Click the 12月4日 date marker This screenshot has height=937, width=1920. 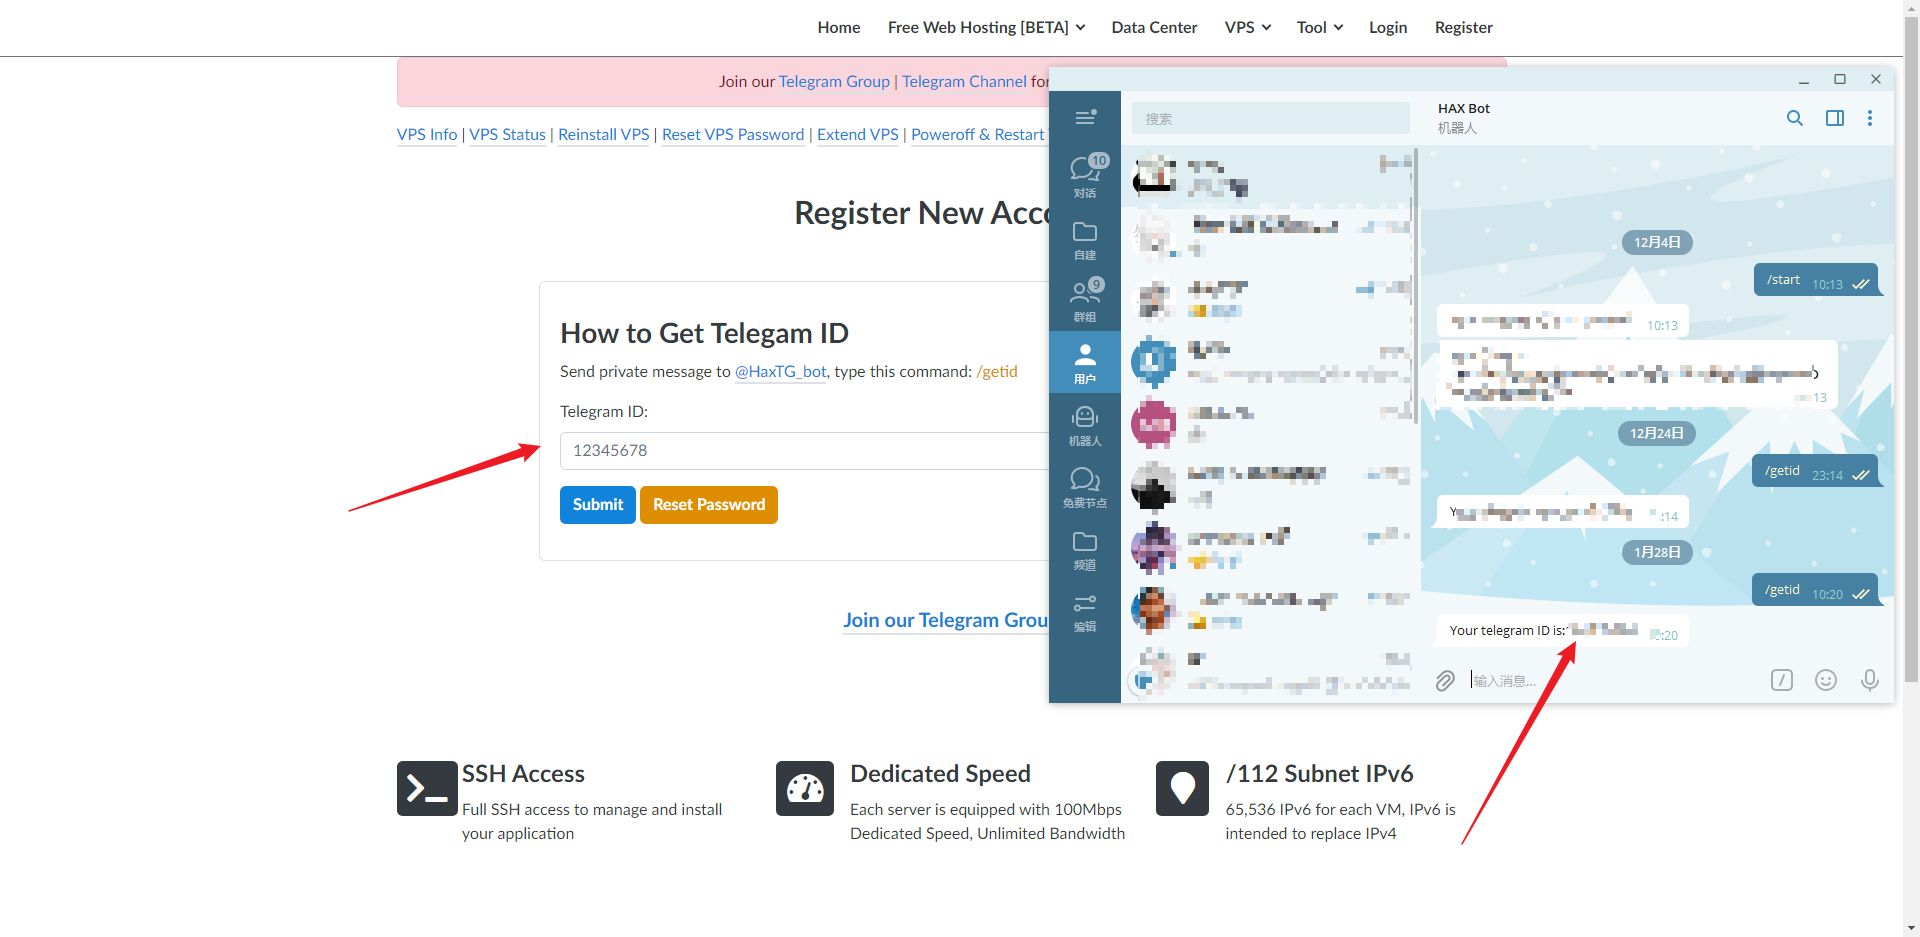1657,242
